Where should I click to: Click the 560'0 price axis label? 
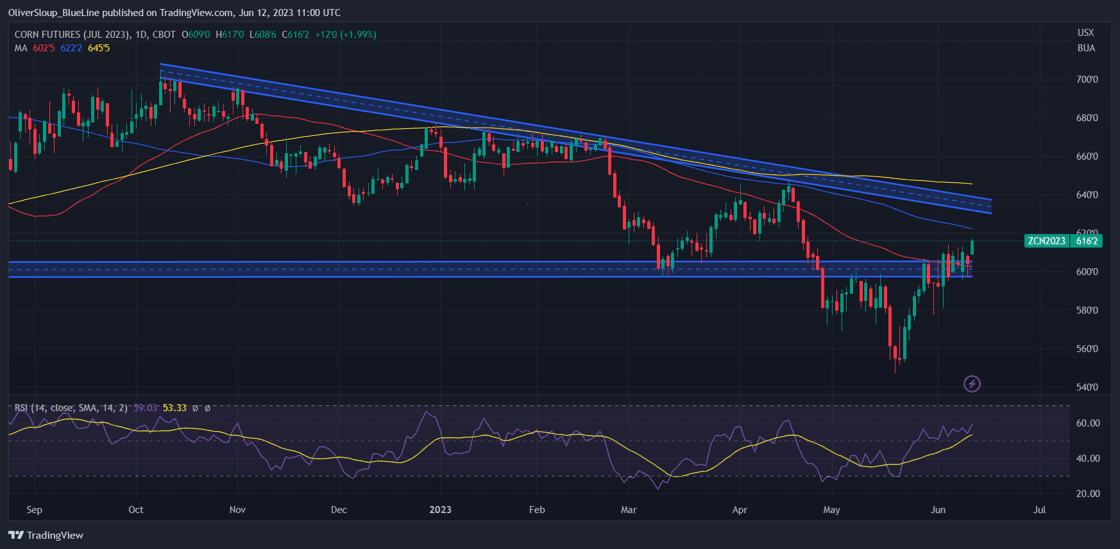pos(1086,349)
